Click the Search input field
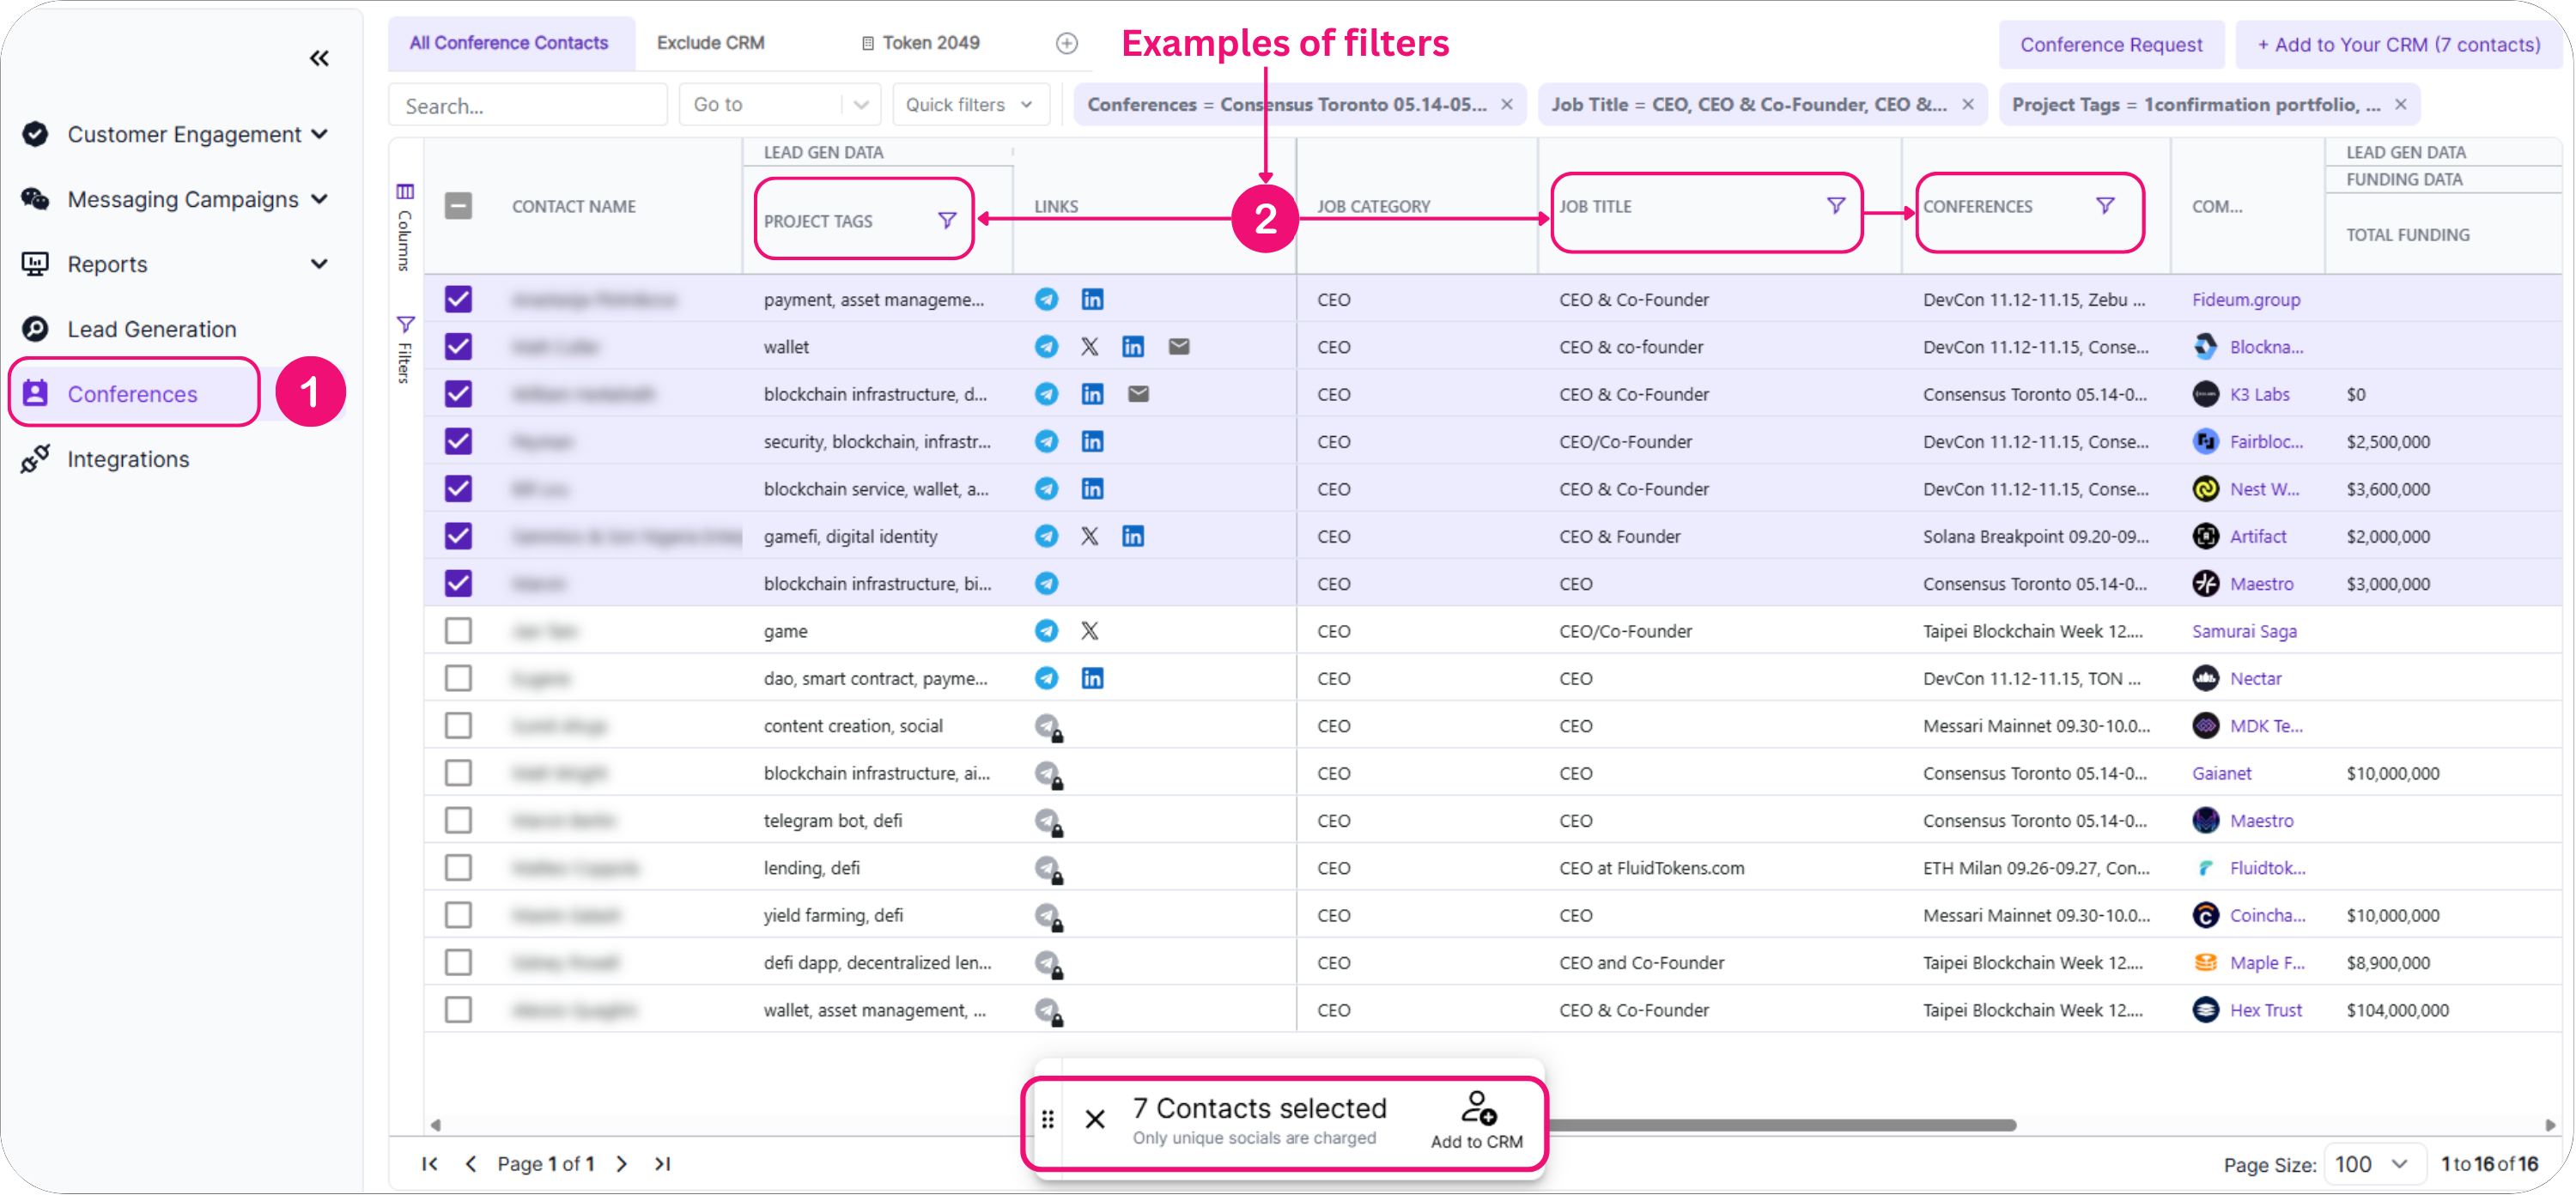This screenshot has height=1195, width=2576. pyautogui.click(x=527, y=106)
